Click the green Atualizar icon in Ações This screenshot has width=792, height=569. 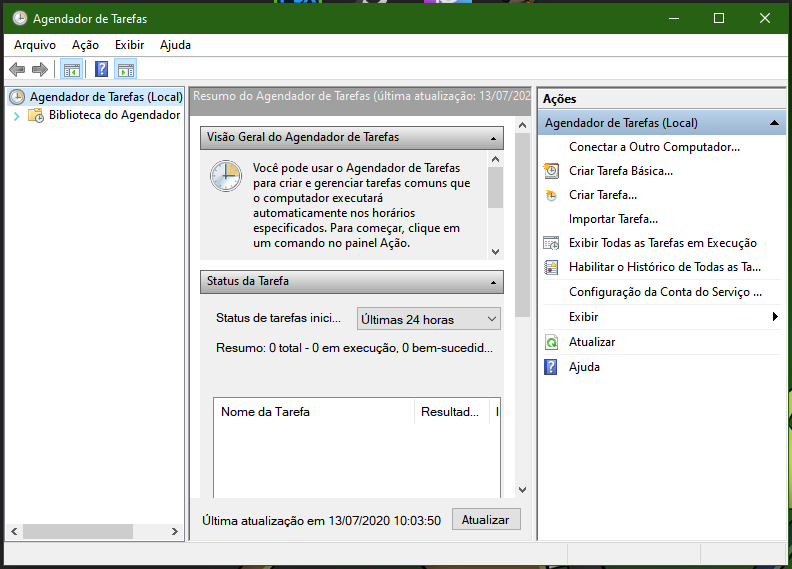(x=551, y=342)
